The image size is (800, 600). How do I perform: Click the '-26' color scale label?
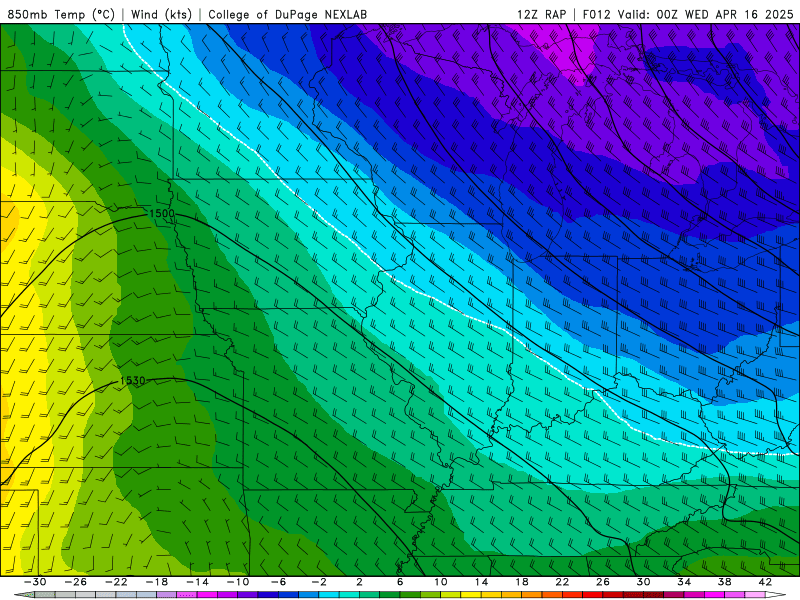pos(76,582)
